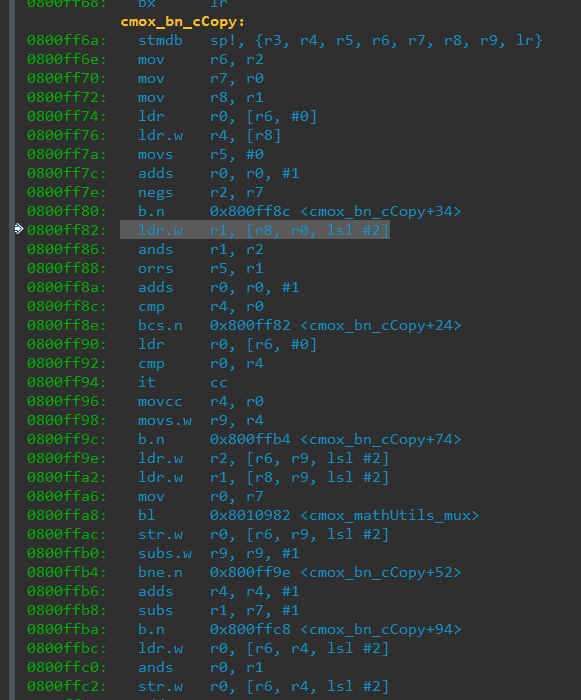Screen dimensions: 581x700
Task: Click the cmp r4, r0 instruction
Action: 201,306
